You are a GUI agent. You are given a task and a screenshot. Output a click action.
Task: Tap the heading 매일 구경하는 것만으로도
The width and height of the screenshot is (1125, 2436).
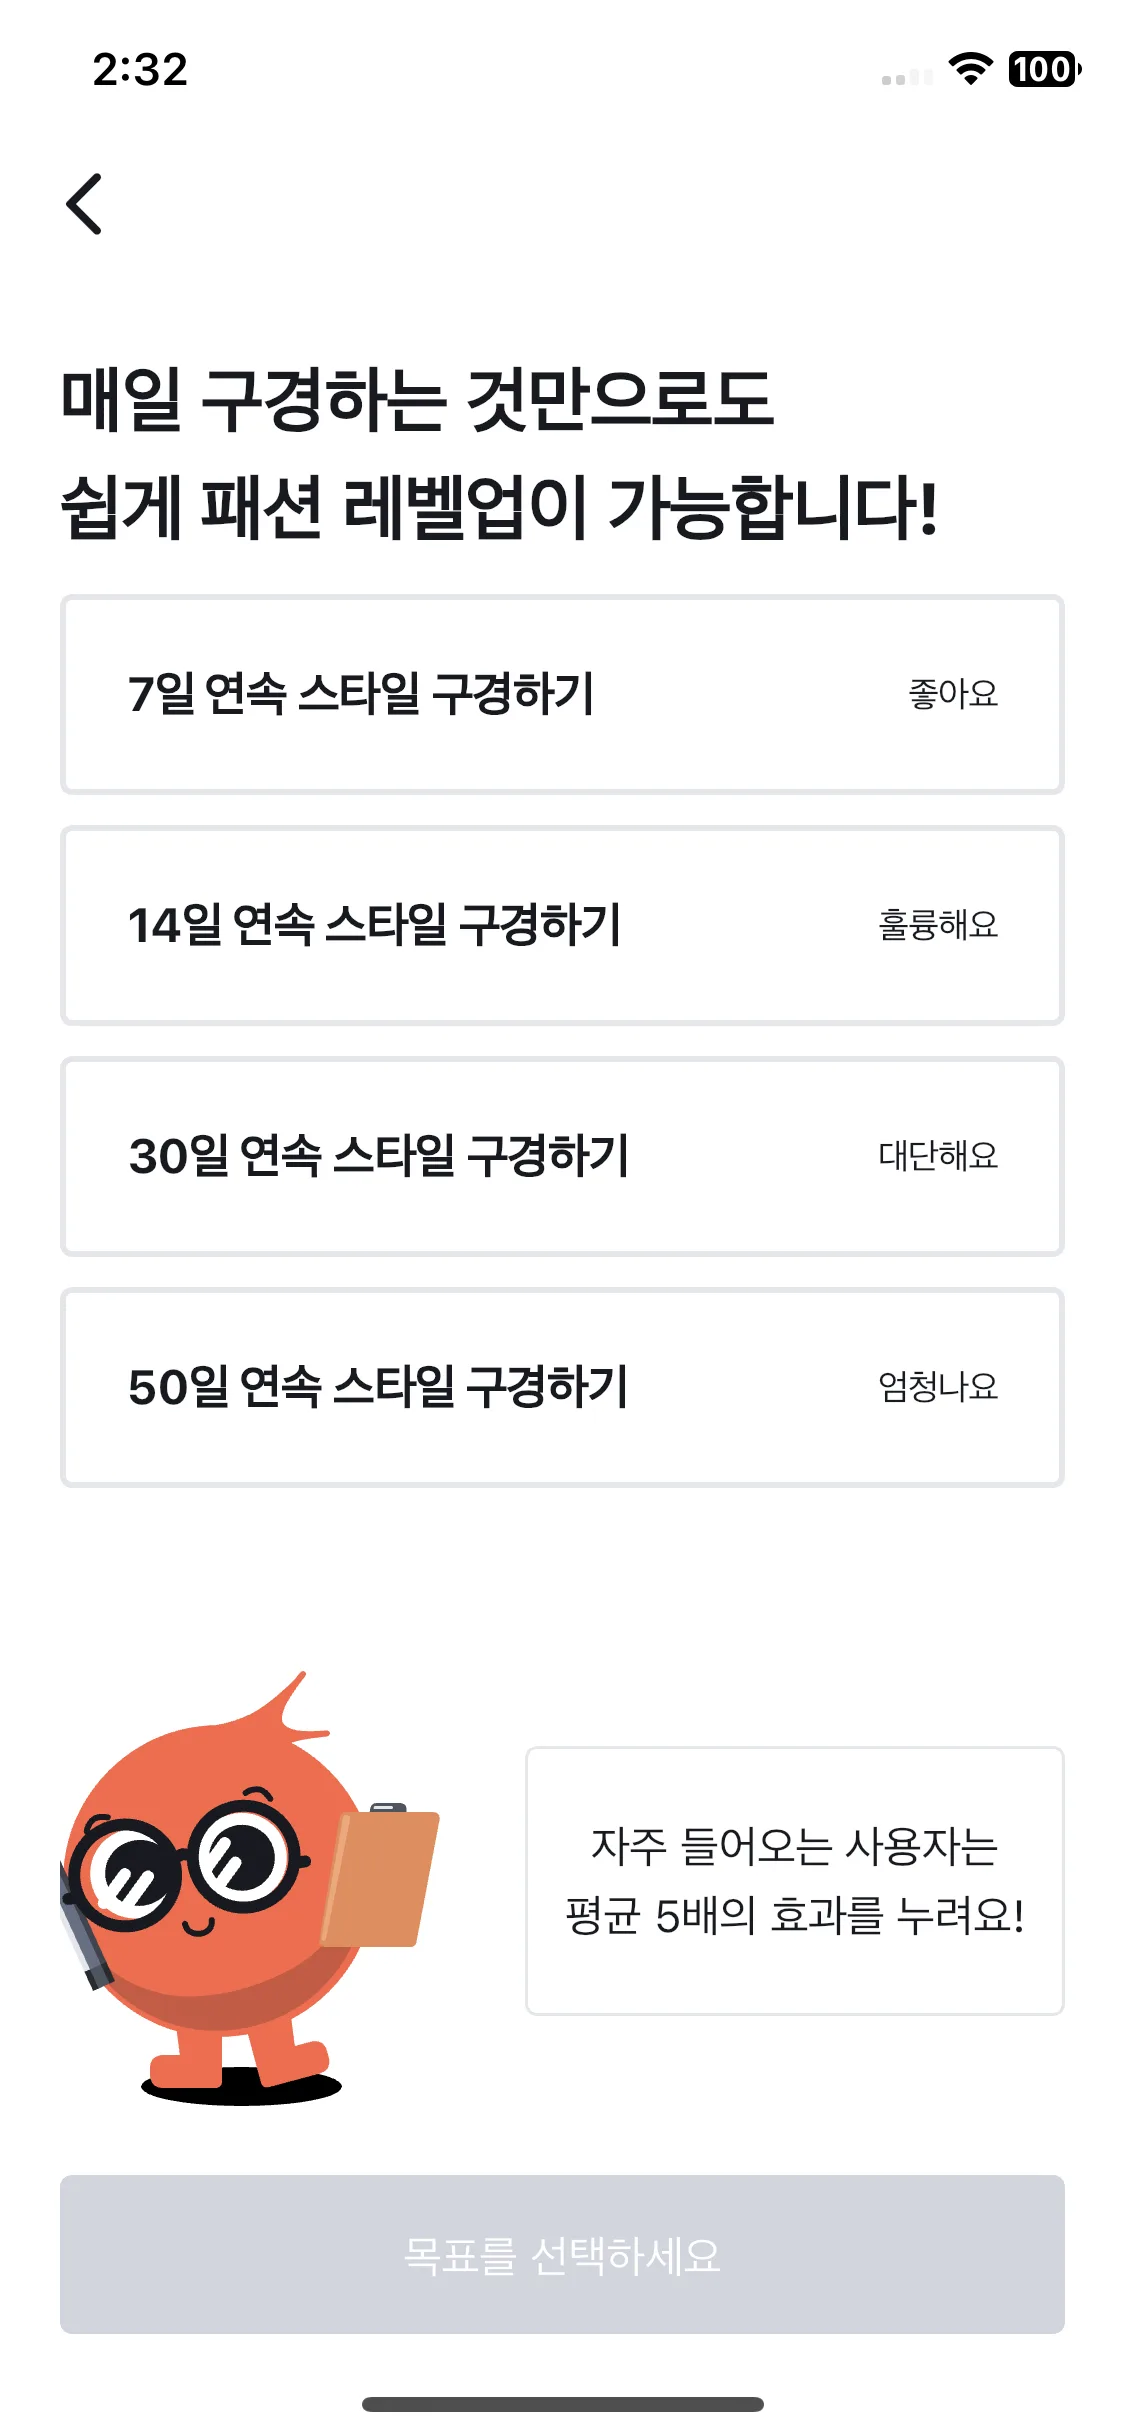point(417,400)
